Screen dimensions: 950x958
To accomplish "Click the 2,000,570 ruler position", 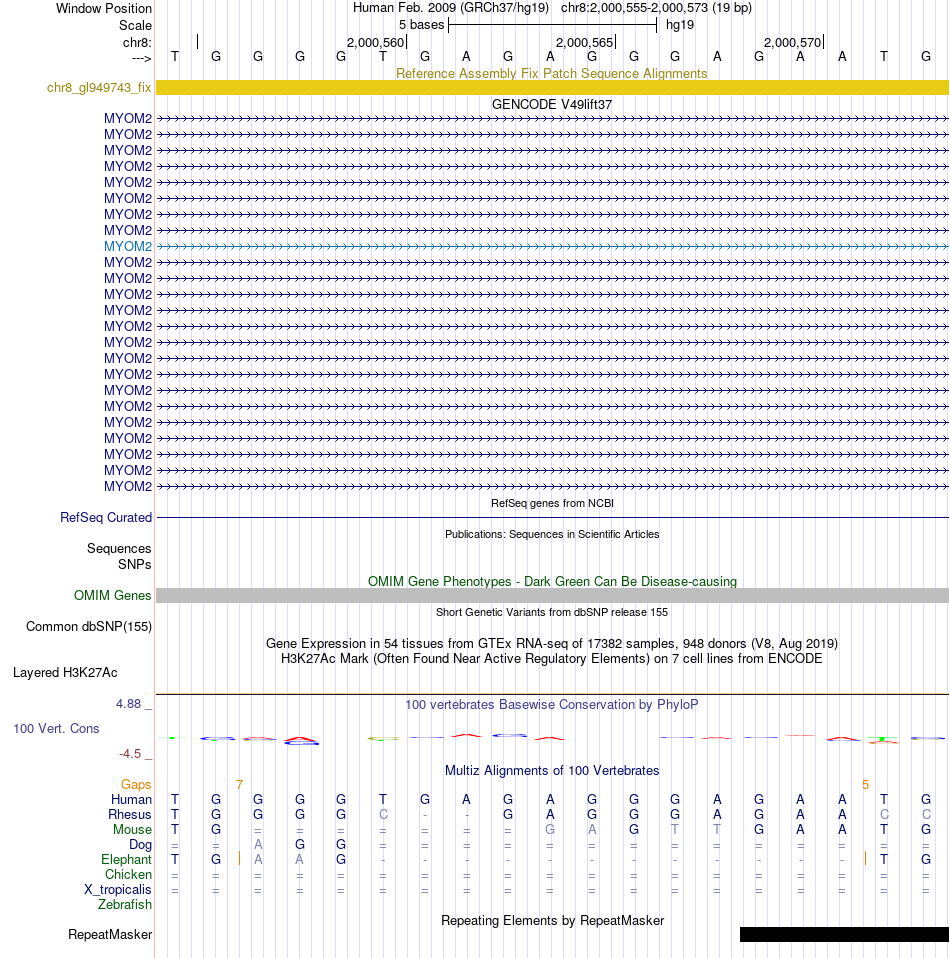I will pyautogui.click(x=792, y=42).
